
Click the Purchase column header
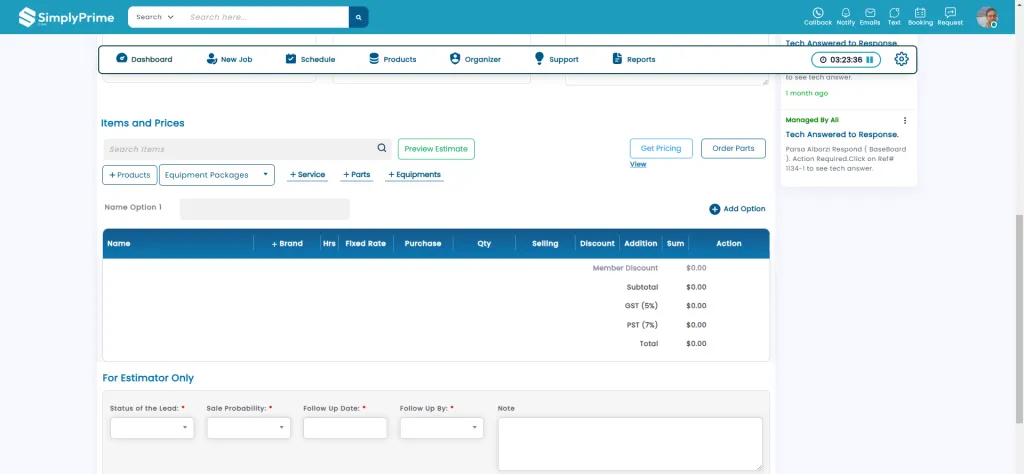click(423, 244)
